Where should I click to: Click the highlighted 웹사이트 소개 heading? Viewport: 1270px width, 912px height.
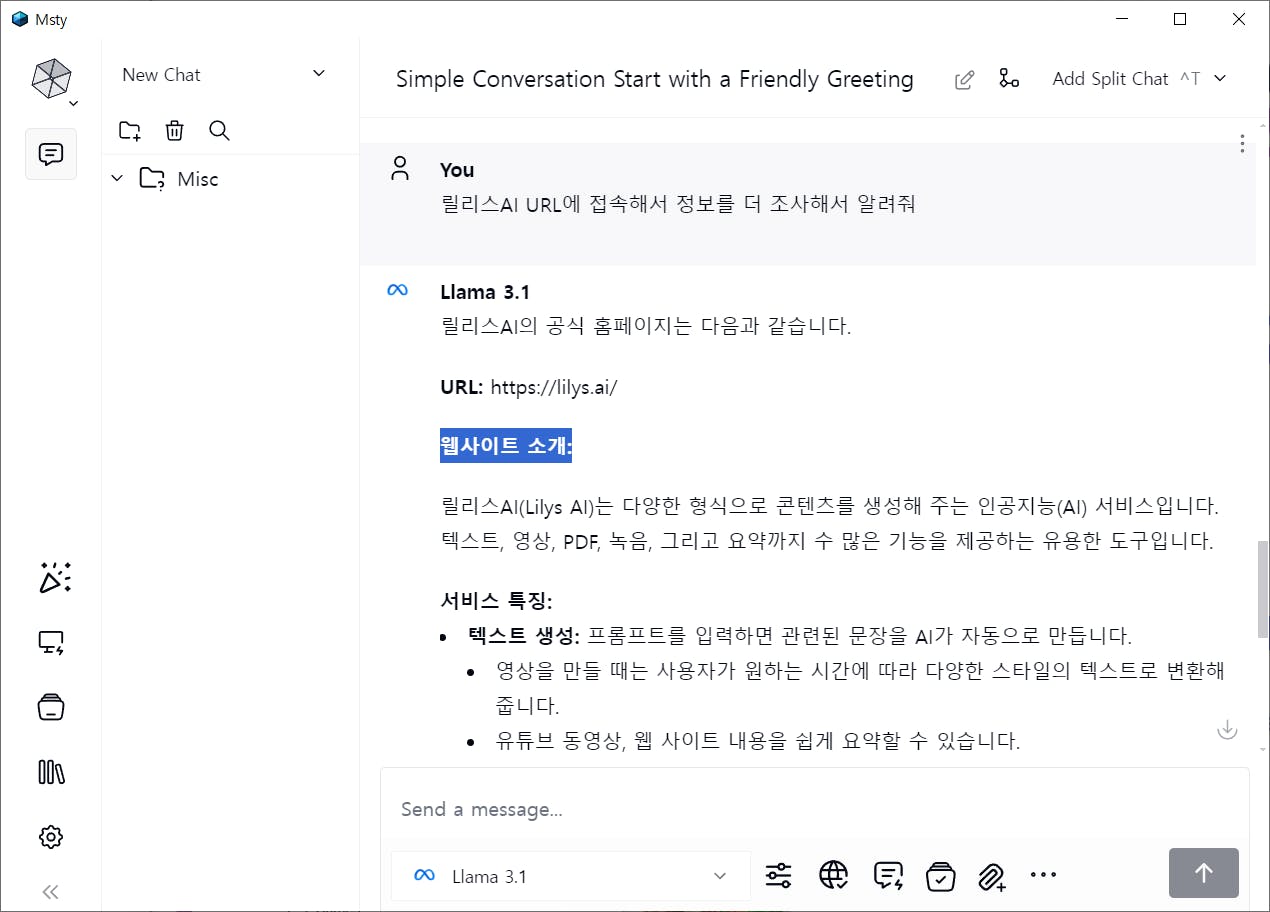[x=506, y=446]
